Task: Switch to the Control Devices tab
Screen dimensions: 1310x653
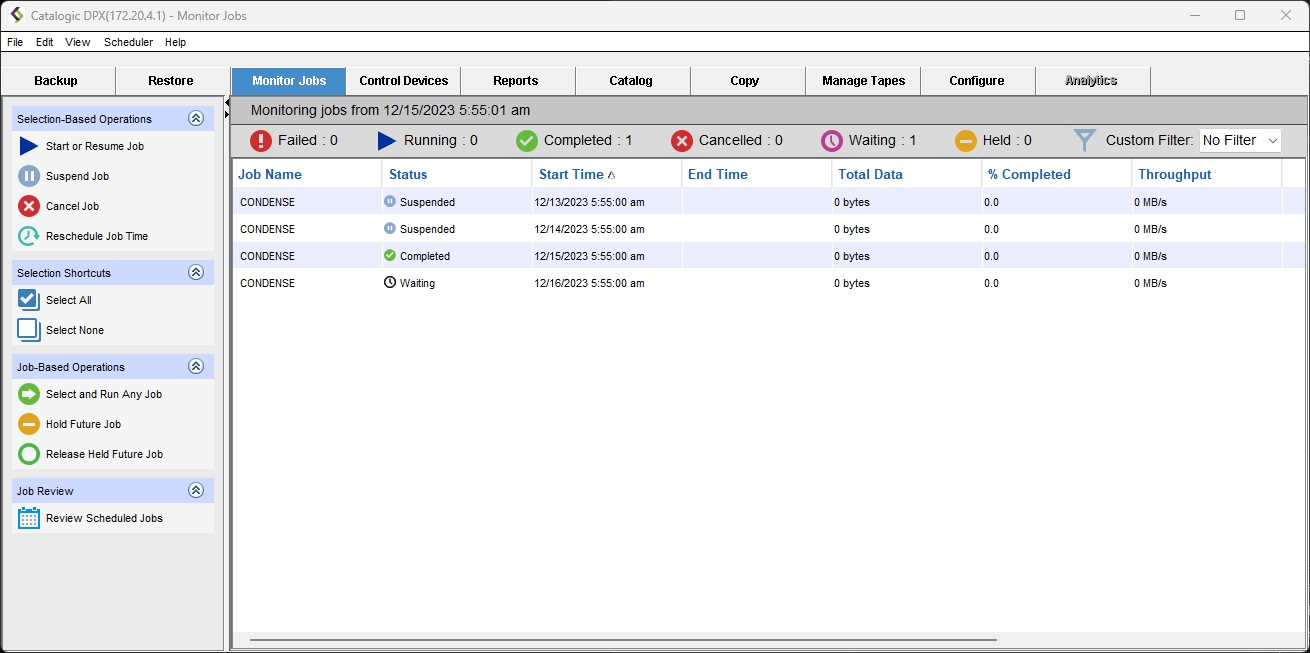Action: (x=403, y=81)
